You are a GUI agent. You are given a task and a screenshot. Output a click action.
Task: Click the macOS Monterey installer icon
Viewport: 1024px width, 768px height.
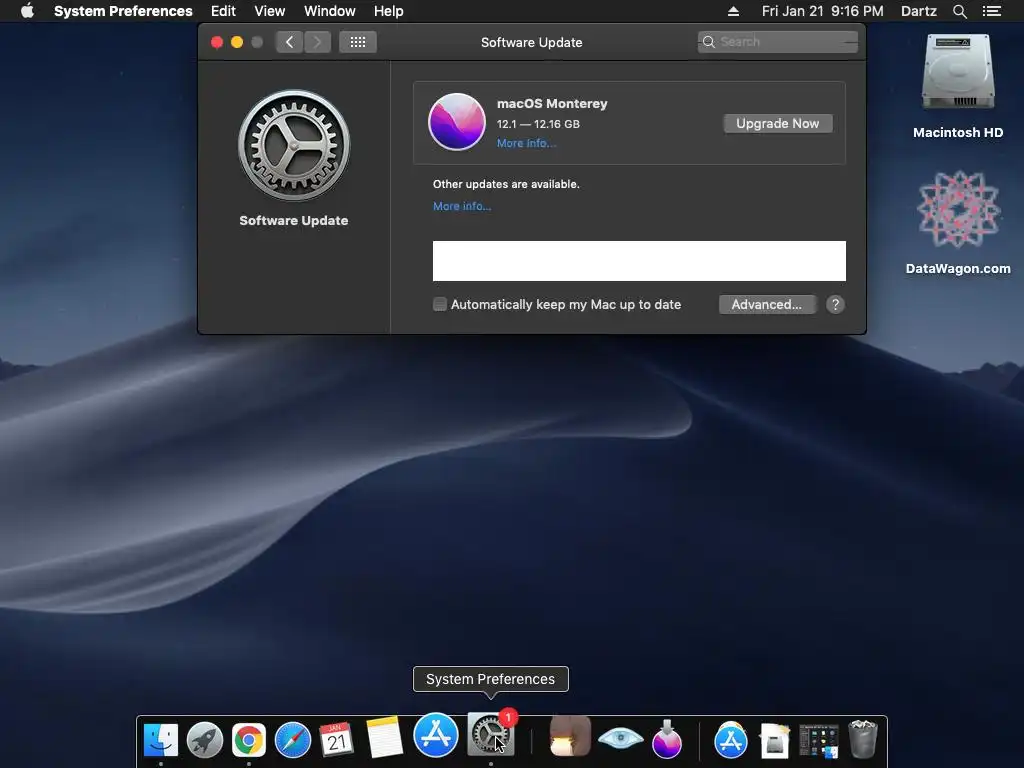pyautogui.click(x=456, y=122)
